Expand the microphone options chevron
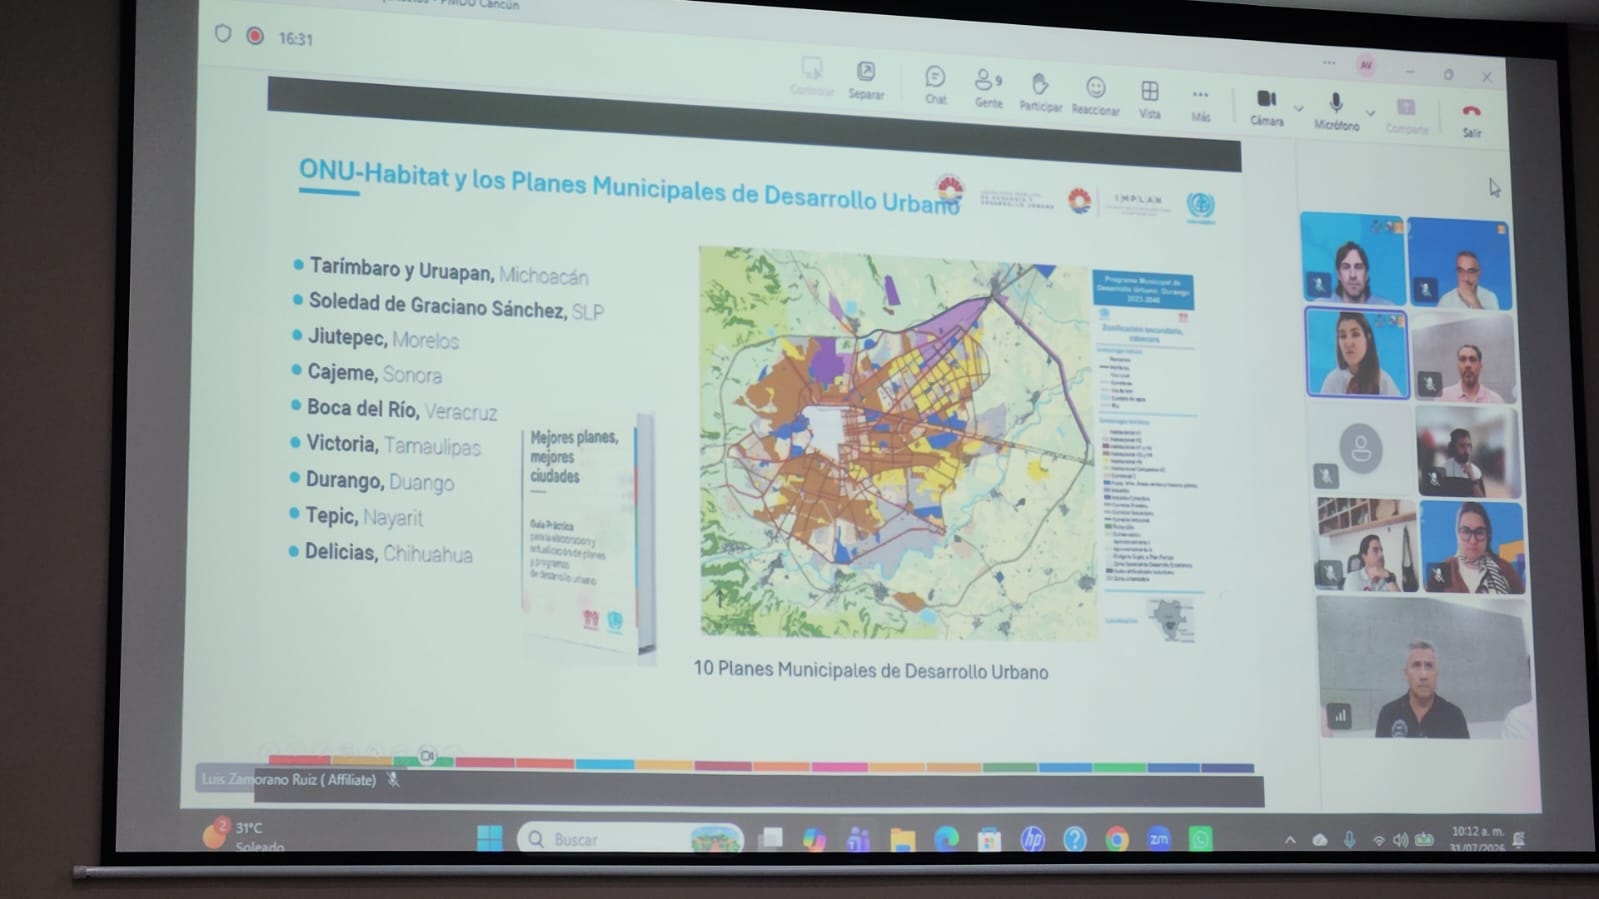1599x899 pixels. pyautogui.click(x=1370, y=112)
